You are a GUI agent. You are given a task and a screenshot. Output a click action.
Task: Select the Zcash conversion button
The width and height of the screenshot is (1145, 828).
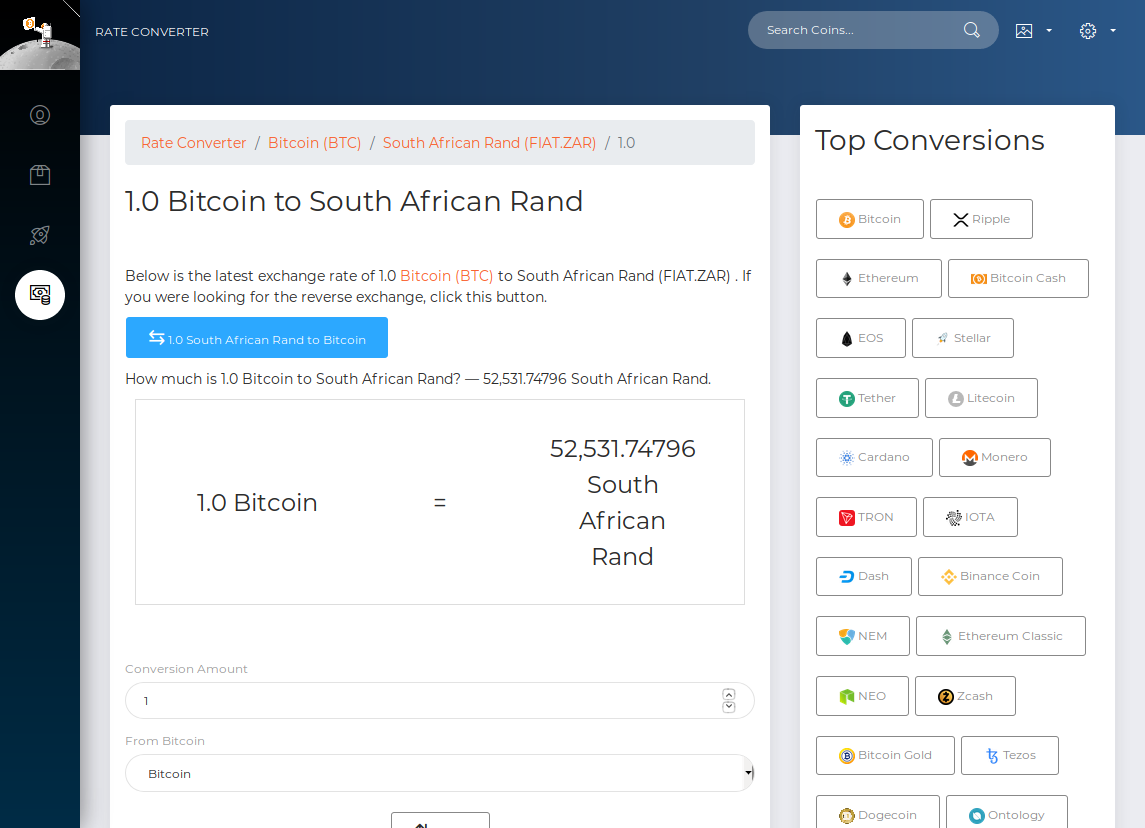tap(965, 696)
